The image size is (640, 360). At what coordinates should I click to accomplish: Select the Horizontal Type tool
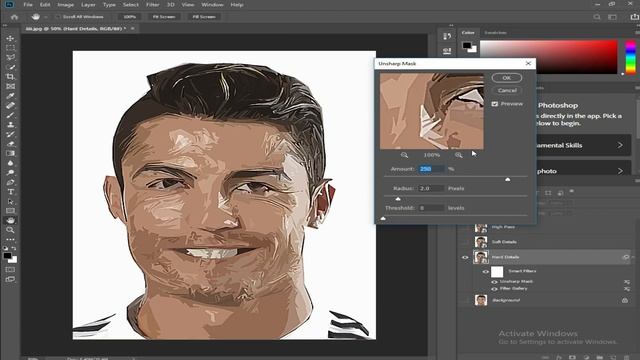[10, 192]
